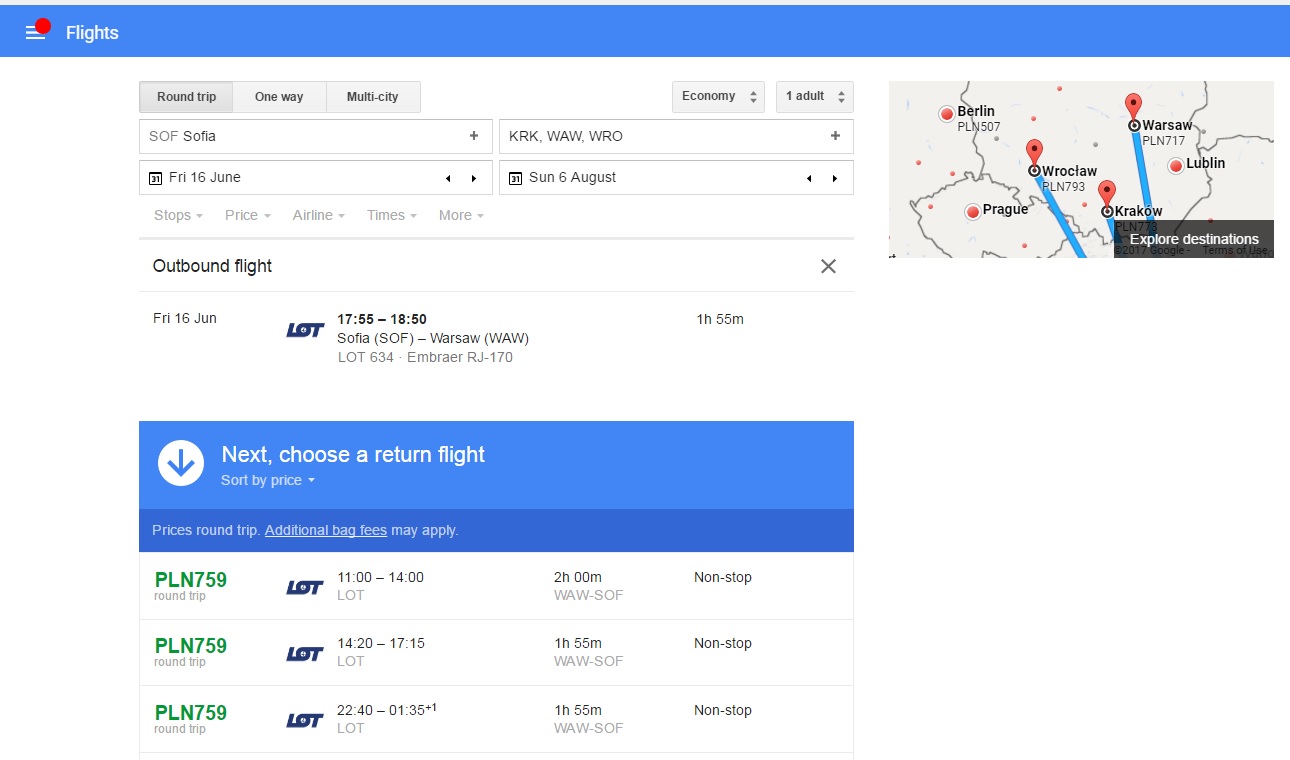Screen dimensions: 1290x760
Task: Click the Fri 16 June date field
Action: [315, 178]
